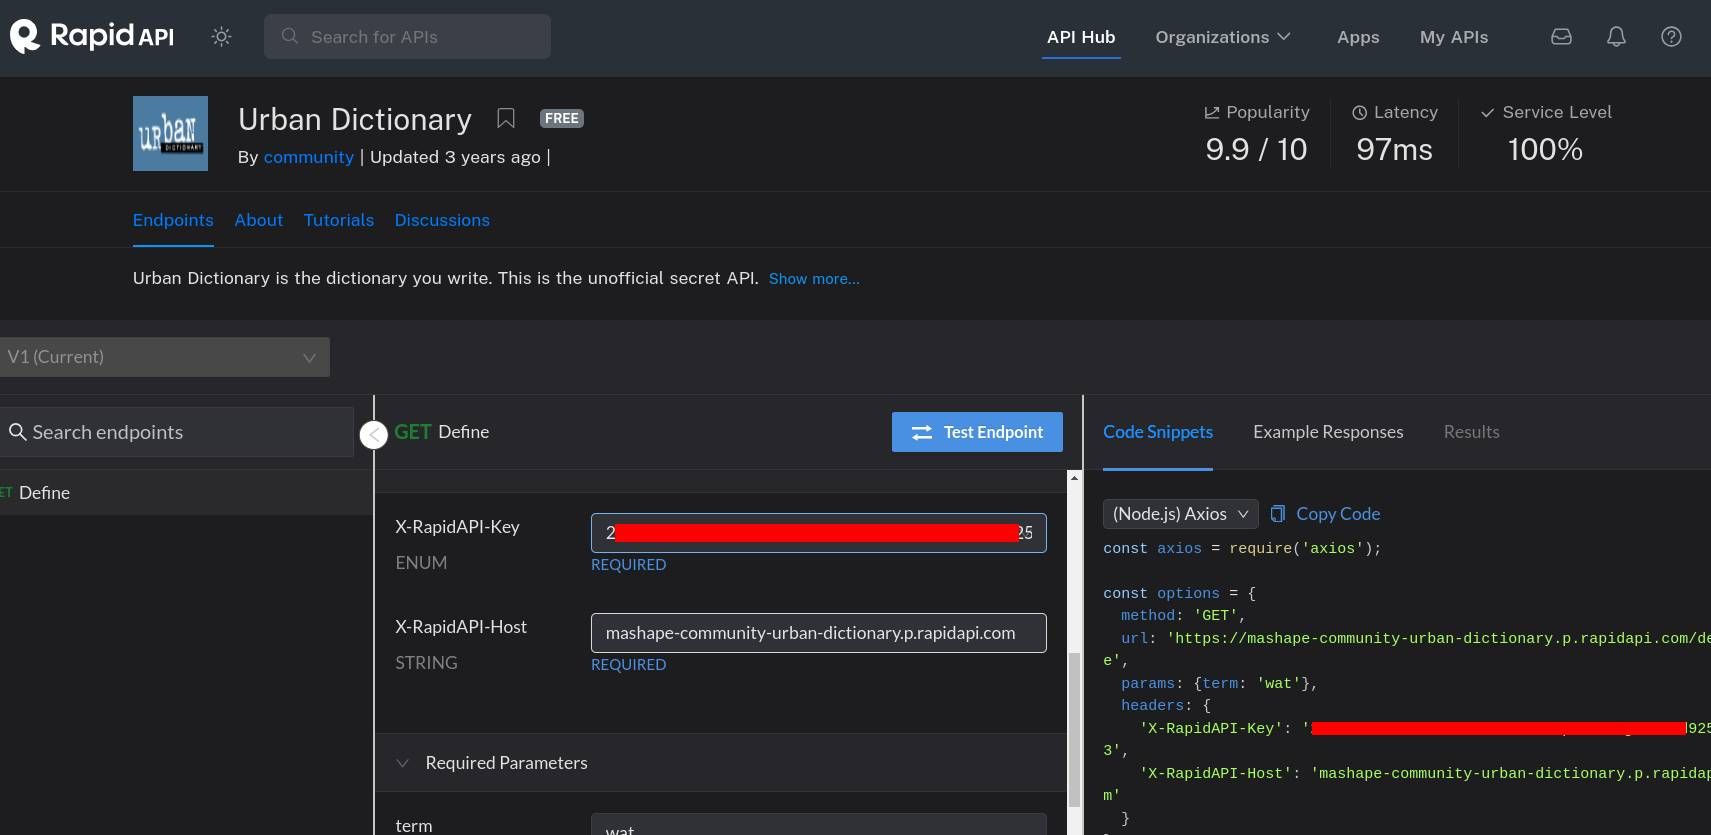Bookmark the Urban Dictionary API
1711x835 pixels.
[x=506, y=119]
